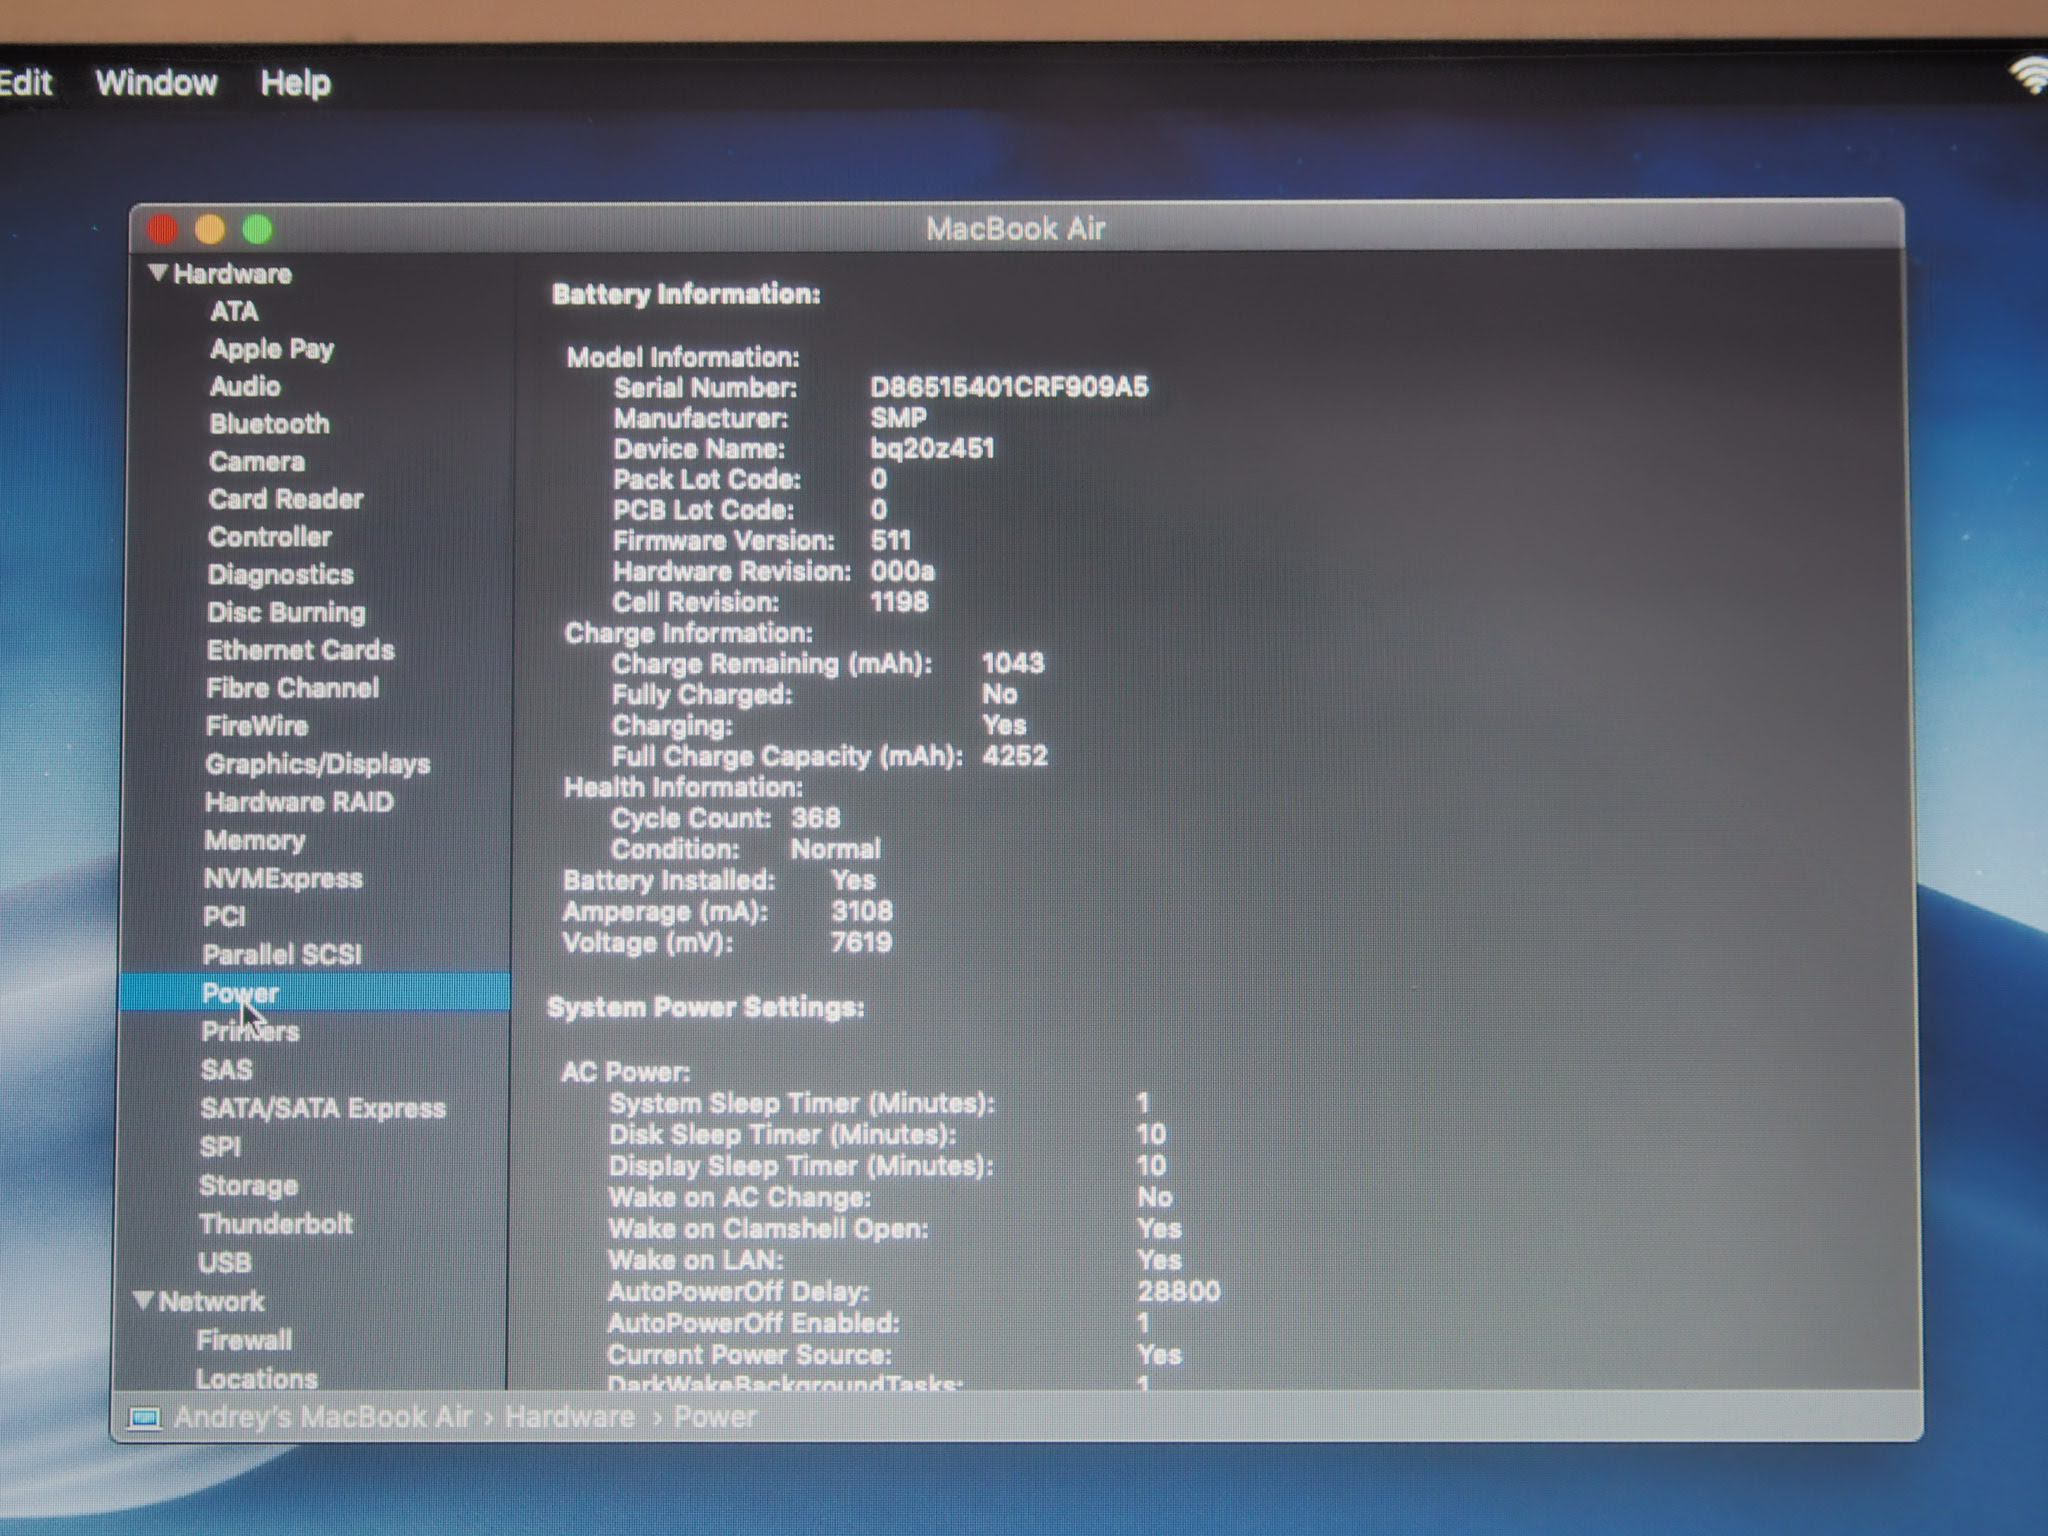Select Ethernet Cards in the sidebar

click(x=300, y=650)
